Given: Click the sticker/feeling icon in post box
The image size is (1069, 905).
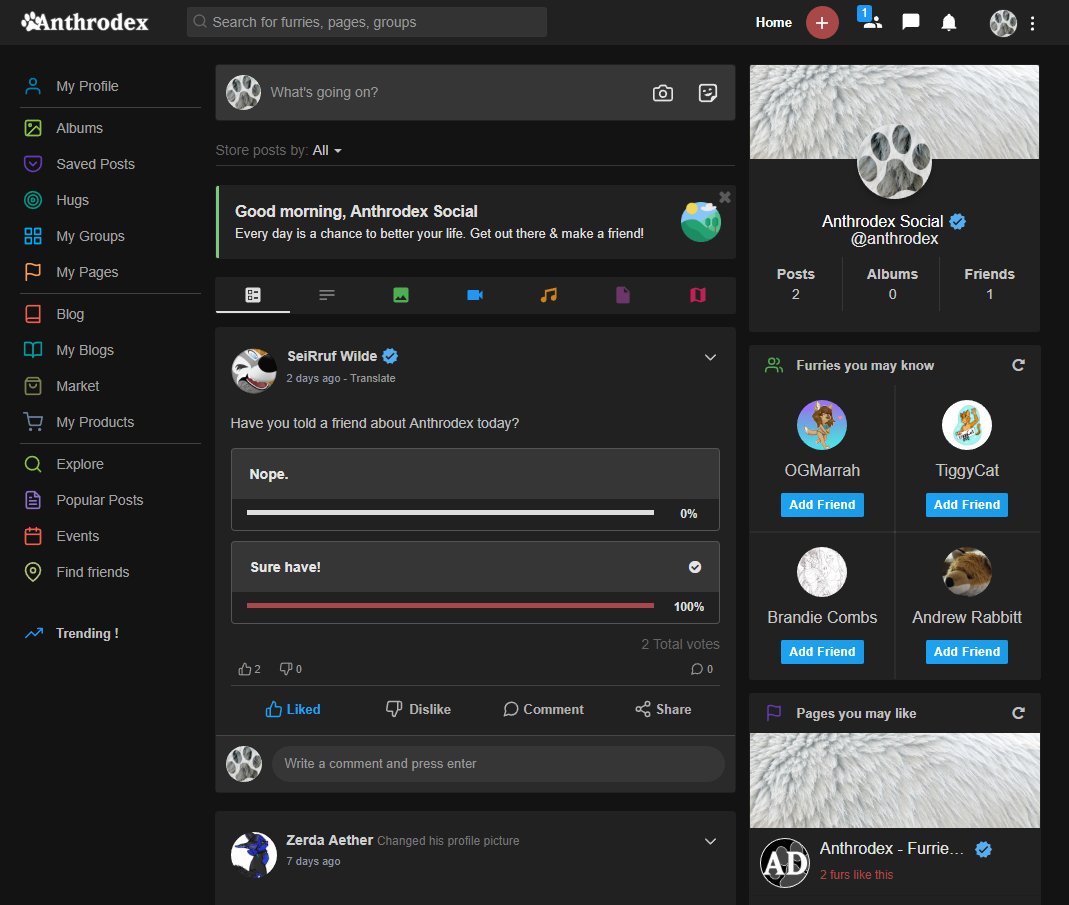Looking at the screenshot, I should pos(708,93).
